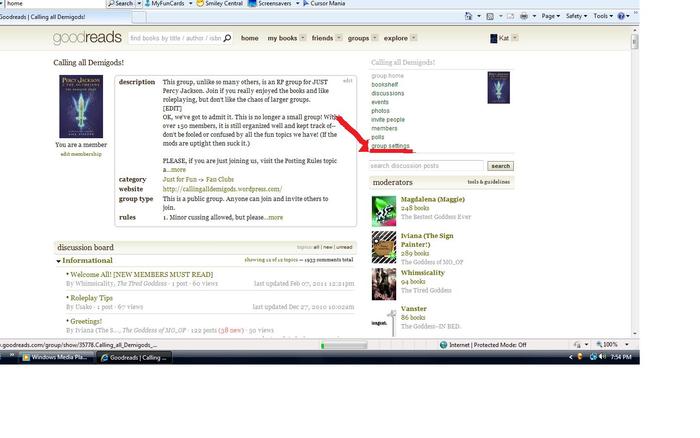Open bookshelf sidebar link

[385, 84]
